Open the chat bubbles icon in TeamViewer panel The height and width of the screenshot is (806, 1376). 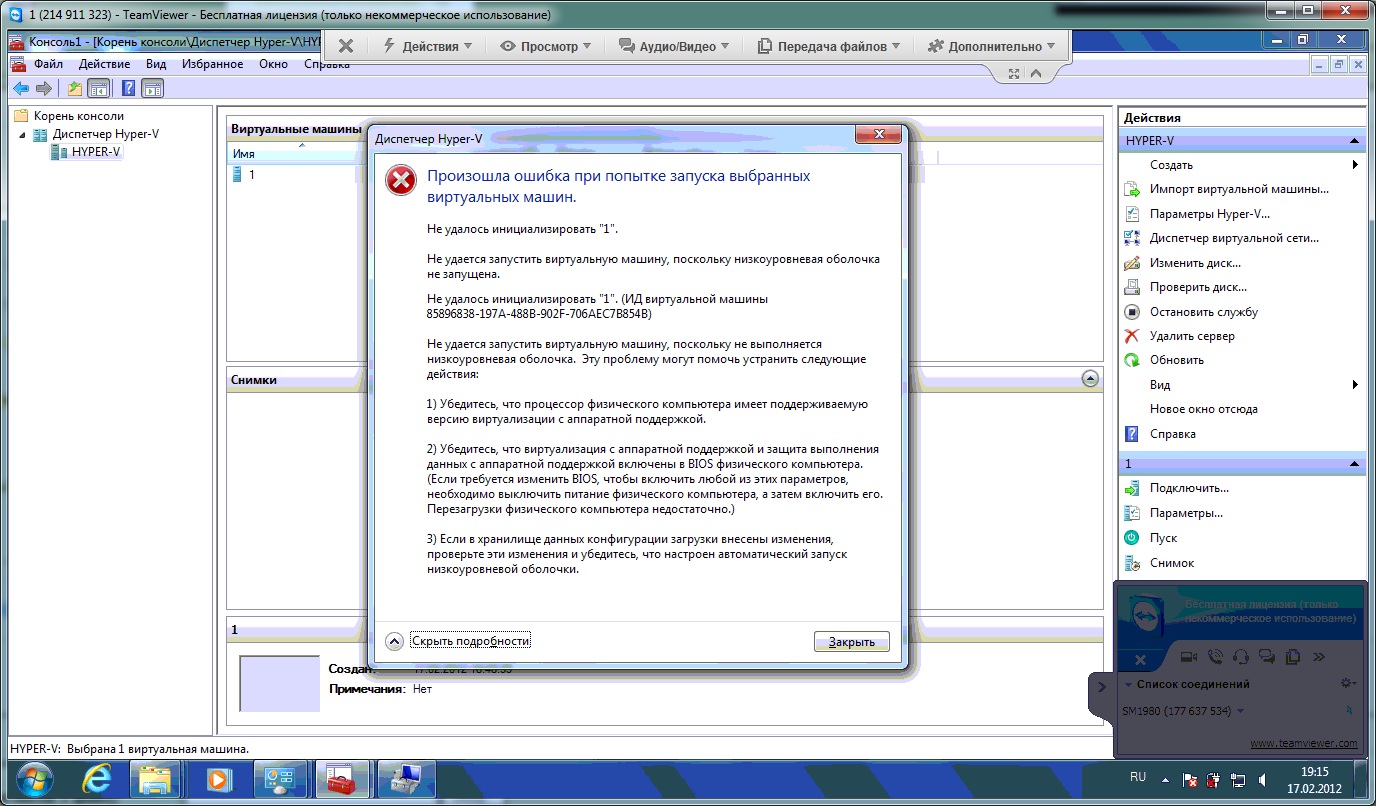coord(1267,657)
